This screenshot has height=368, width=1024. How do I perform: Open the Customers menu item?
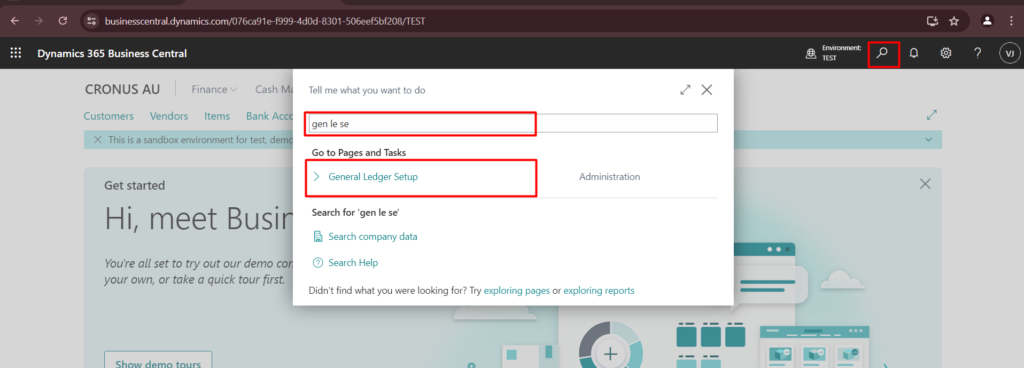[108, 116]
